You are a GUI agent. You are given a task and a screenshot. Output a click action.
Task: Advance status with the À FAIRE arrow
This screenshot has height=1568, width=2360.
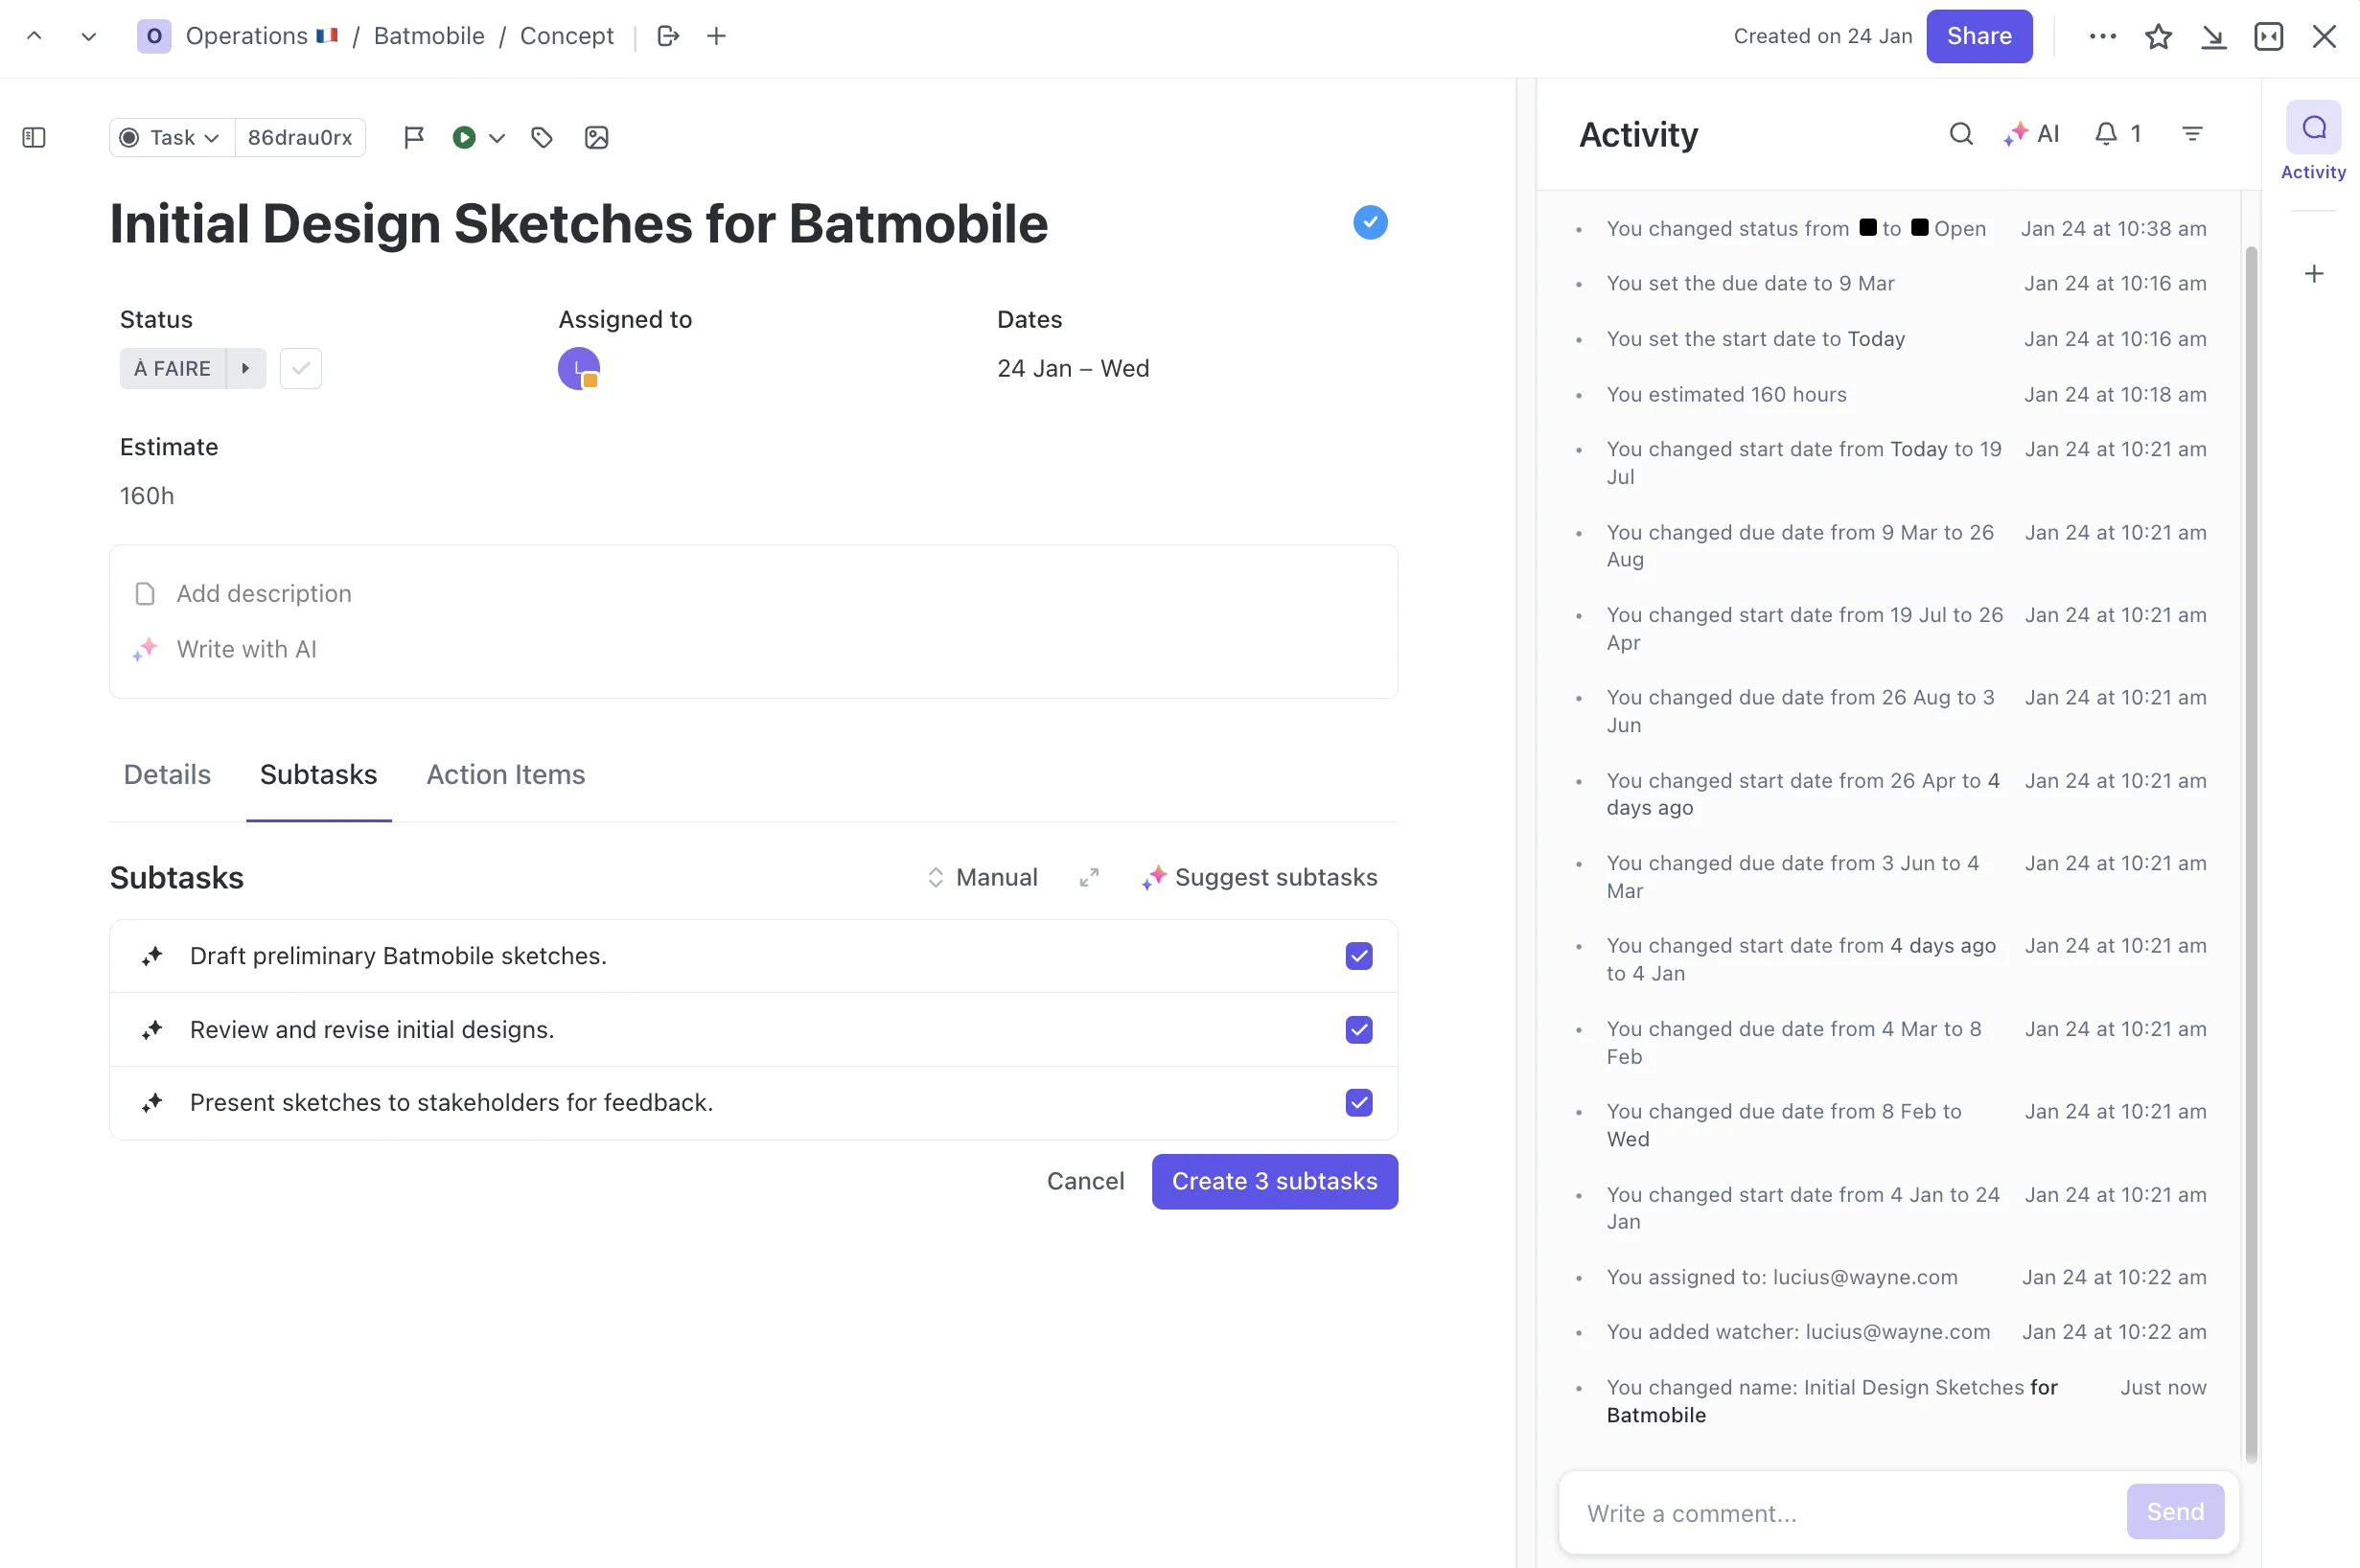pyautogui.click(x=246, y=368)
